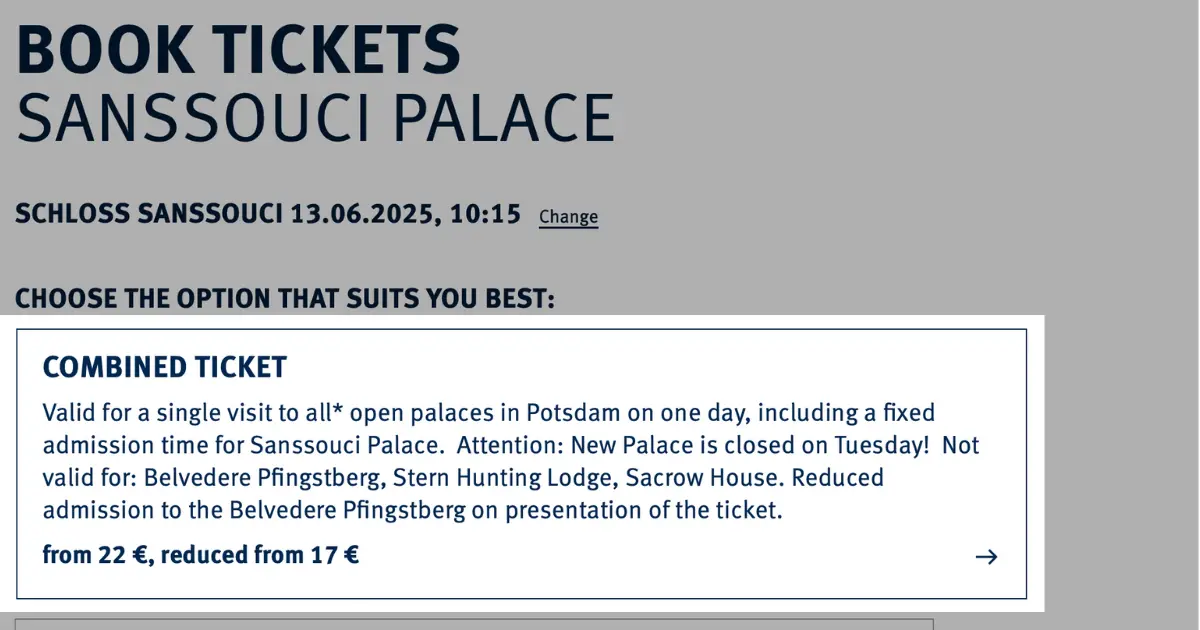Click the right arrow in Combined Ticket card
This screenshot has height=630, width=1200.
986,557
